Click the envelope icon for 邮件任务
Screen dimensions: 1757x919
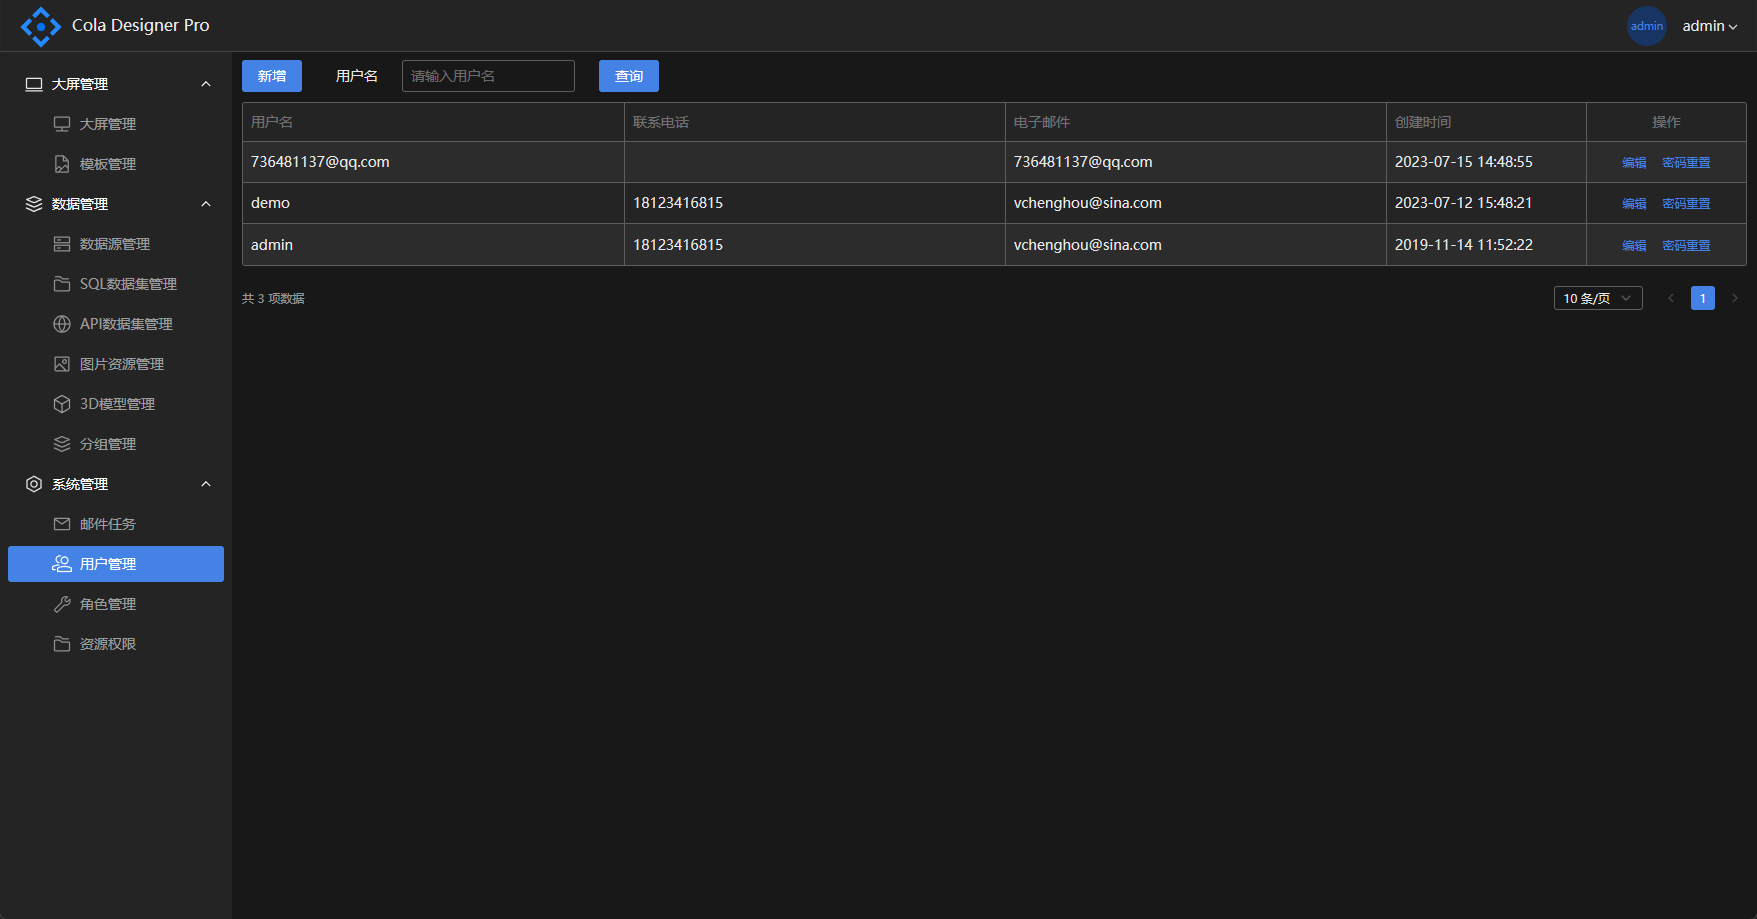point(62,524)
